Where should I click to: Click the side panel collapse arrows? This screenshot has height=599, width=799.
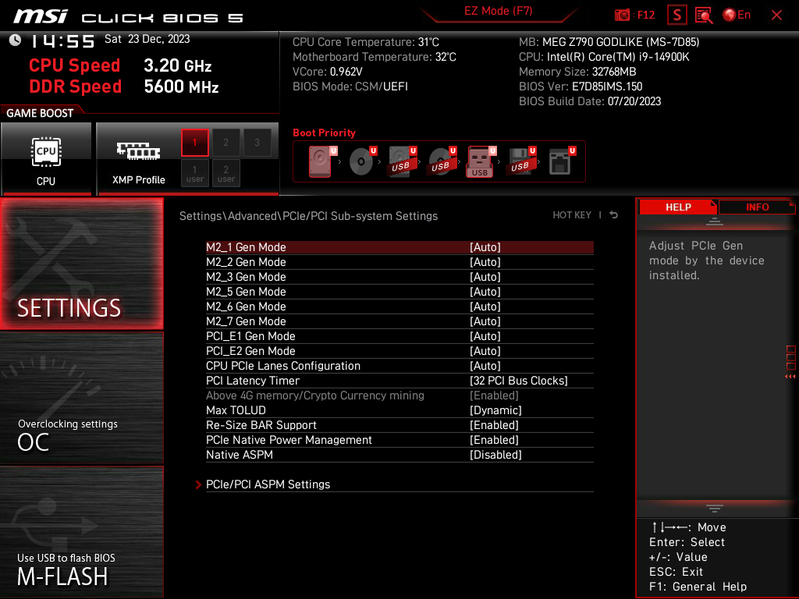(x=790, y=376)
